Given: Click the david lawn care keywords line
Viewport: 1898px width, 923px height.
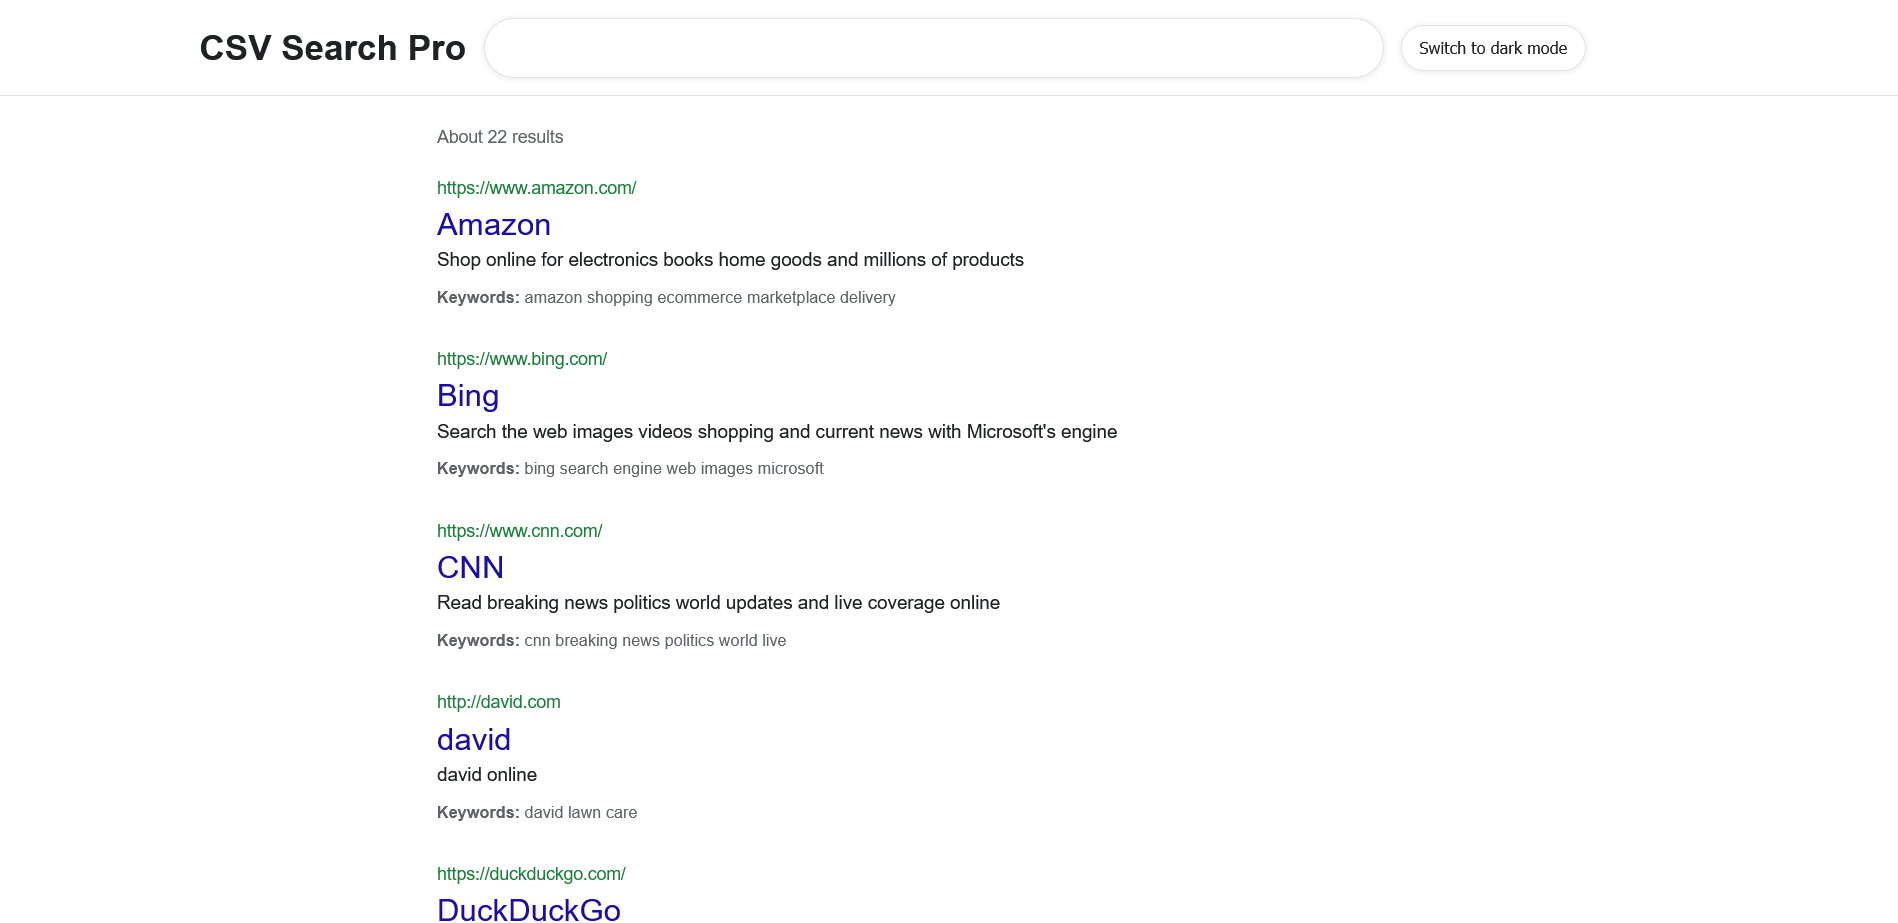Looking at the screenshot, I should coord(536,813).
